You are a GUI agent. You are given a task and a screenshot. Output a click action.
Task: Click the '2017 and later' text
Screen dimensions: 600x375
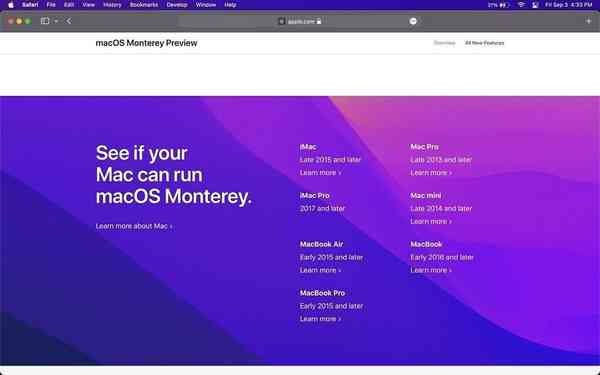coord(322,209)
